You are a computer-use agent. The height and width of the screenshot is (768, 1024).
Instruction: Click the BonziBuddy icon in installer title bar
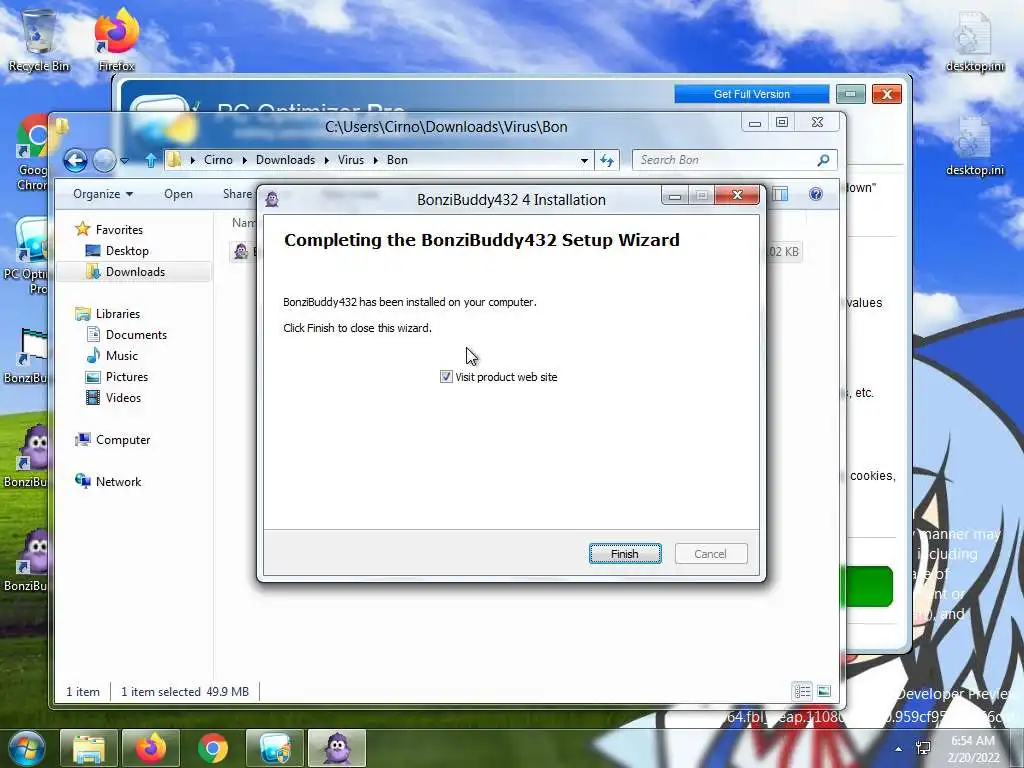pyautogui.click(x=272, y=199)
